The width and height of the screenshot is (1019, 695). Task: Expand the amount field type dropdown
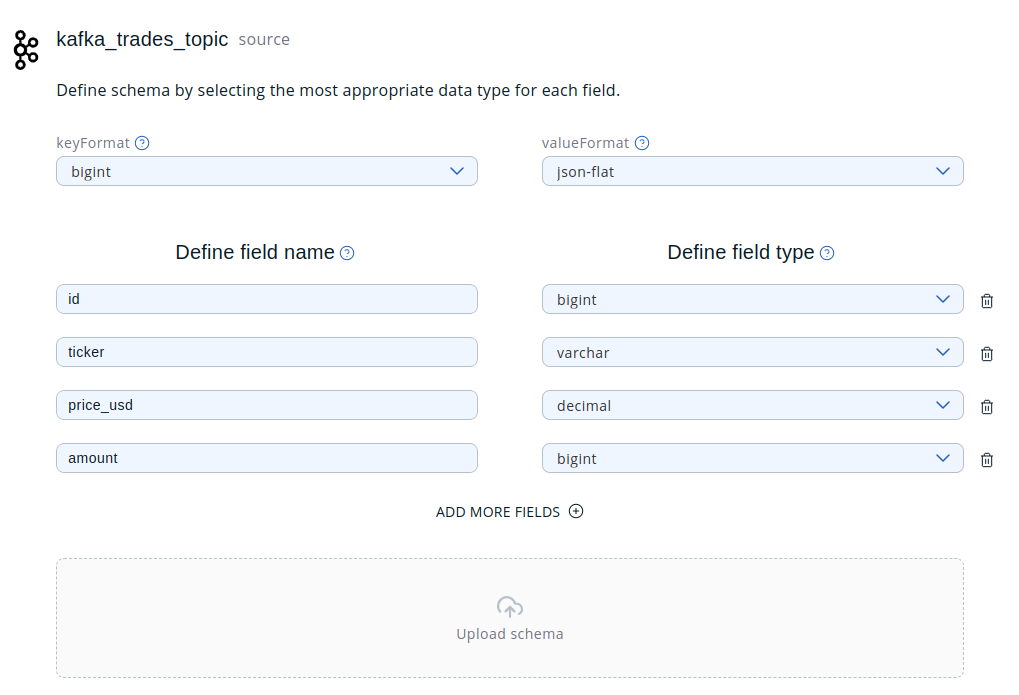[752, 458]
